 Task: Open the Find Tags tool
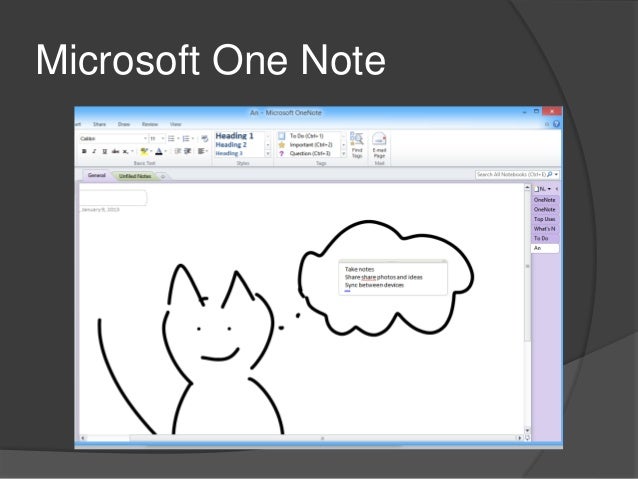pos(357,145)
